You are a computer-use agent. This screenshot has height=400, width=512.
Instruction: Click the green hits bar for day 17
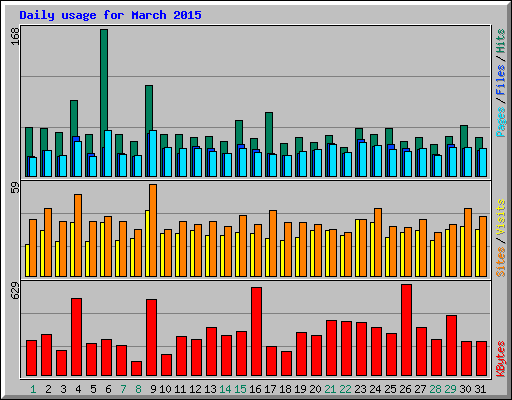269,133
